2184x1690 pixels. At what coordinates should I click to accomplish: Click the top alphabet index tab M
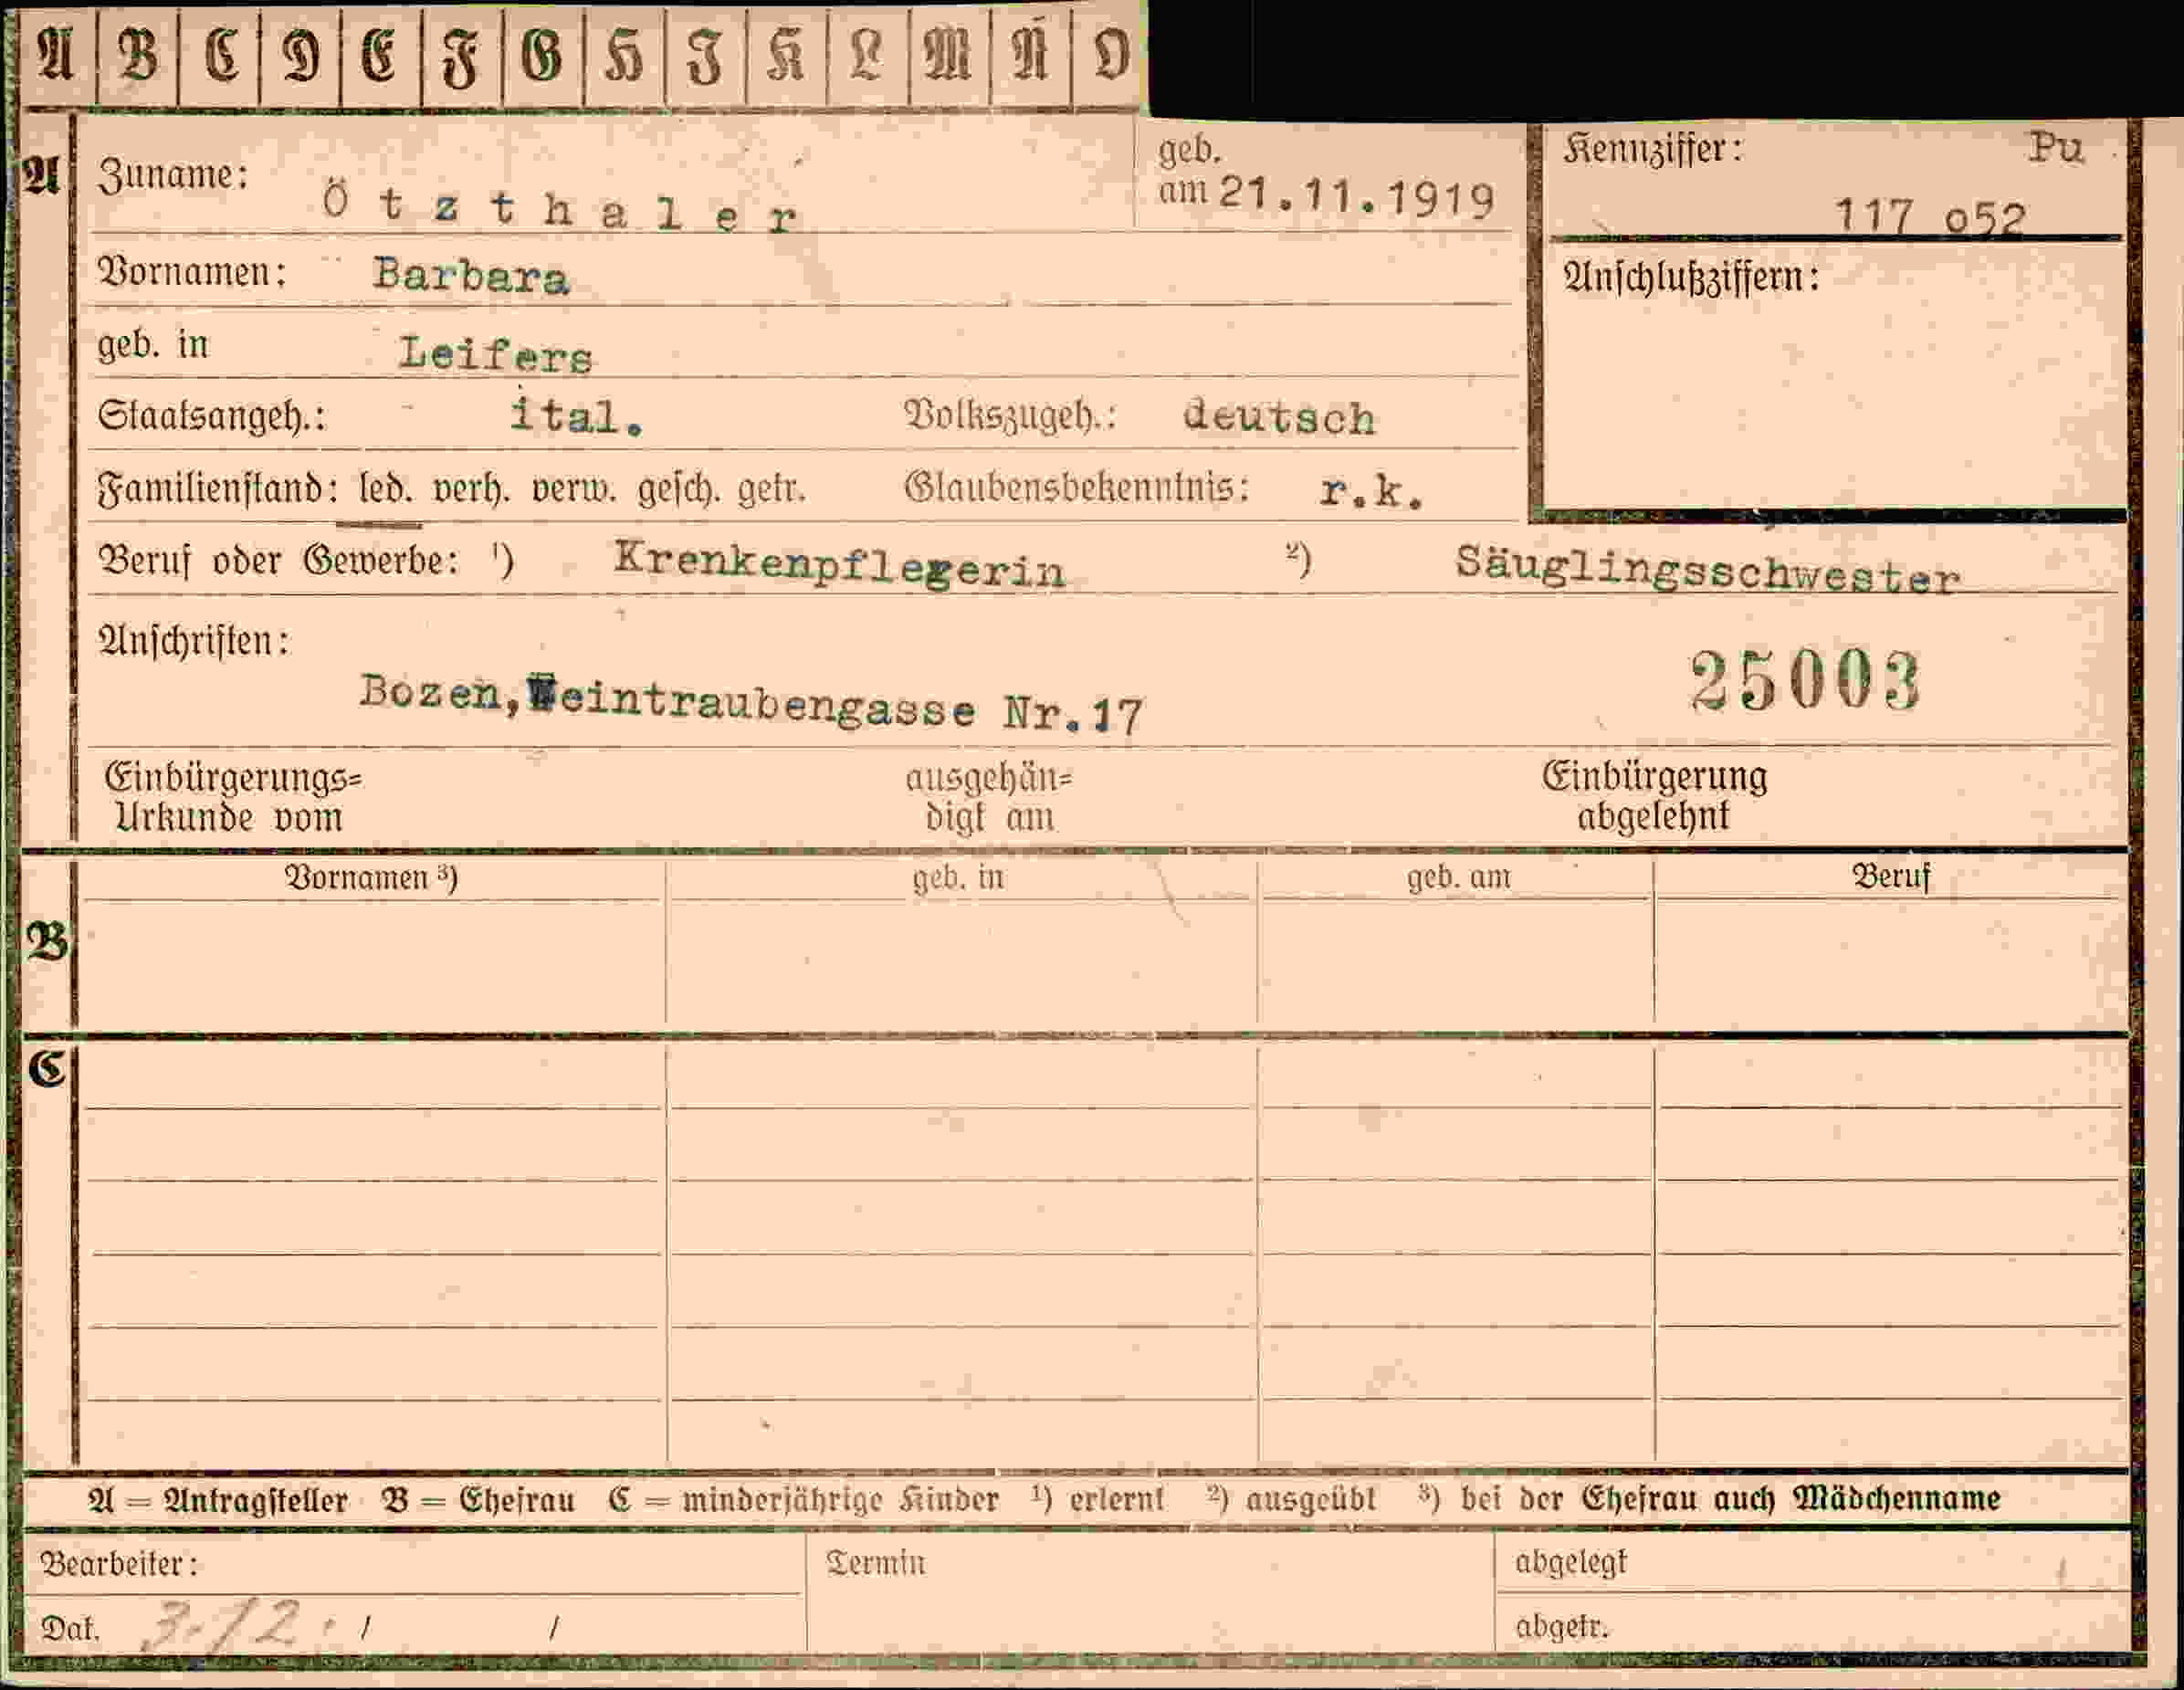pos(949,54)
